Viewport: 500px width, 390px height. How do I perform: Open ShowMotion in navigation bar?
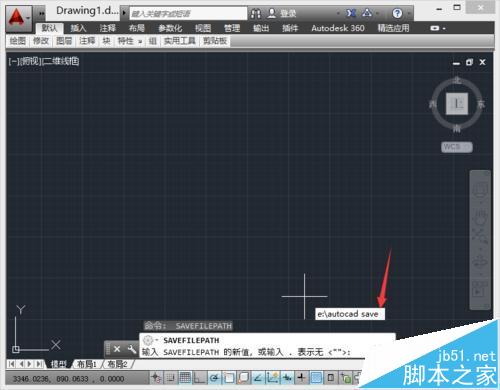pos(480,289)
